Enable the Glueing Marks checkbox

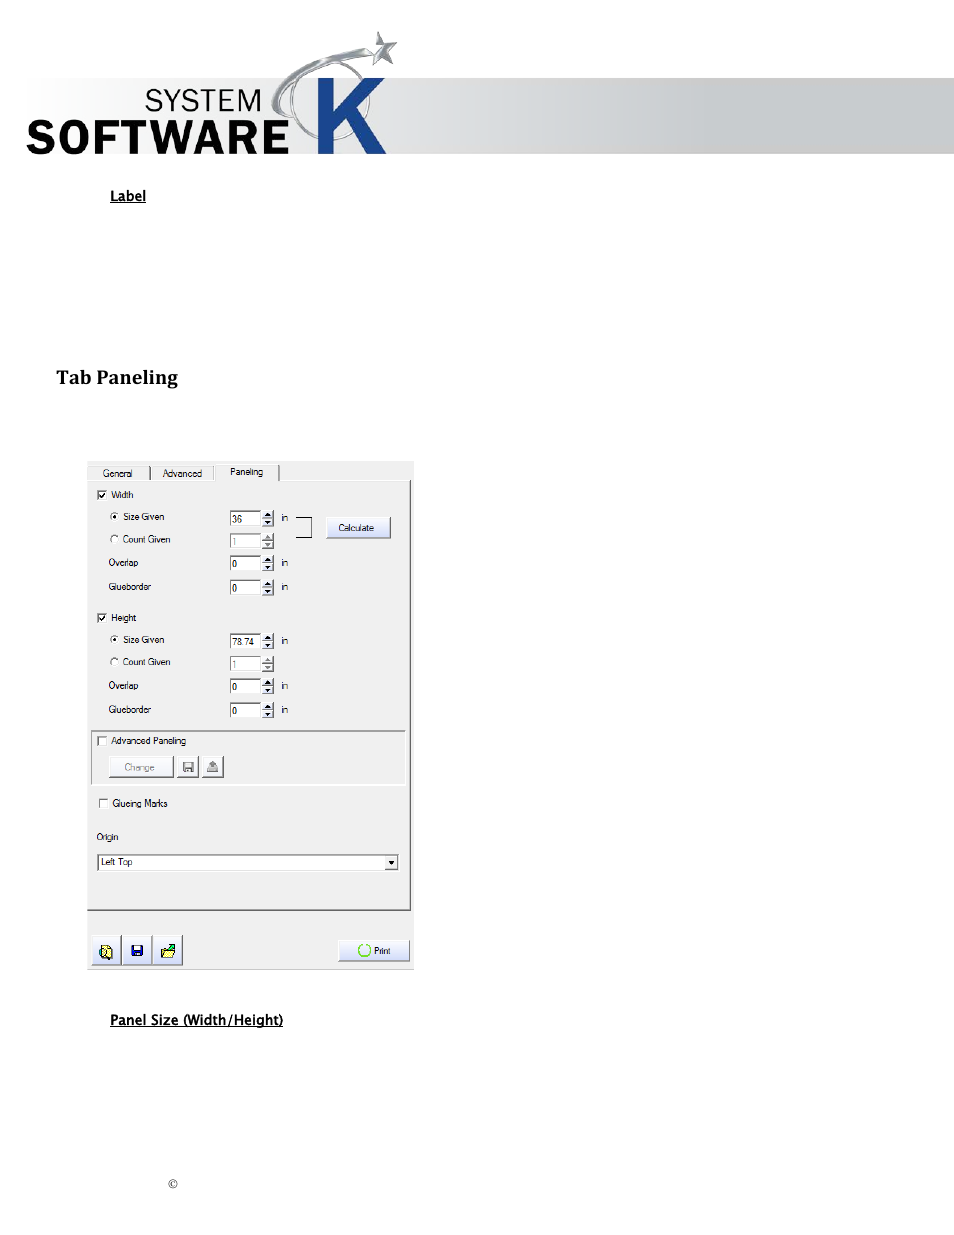[x=103, y=803]
